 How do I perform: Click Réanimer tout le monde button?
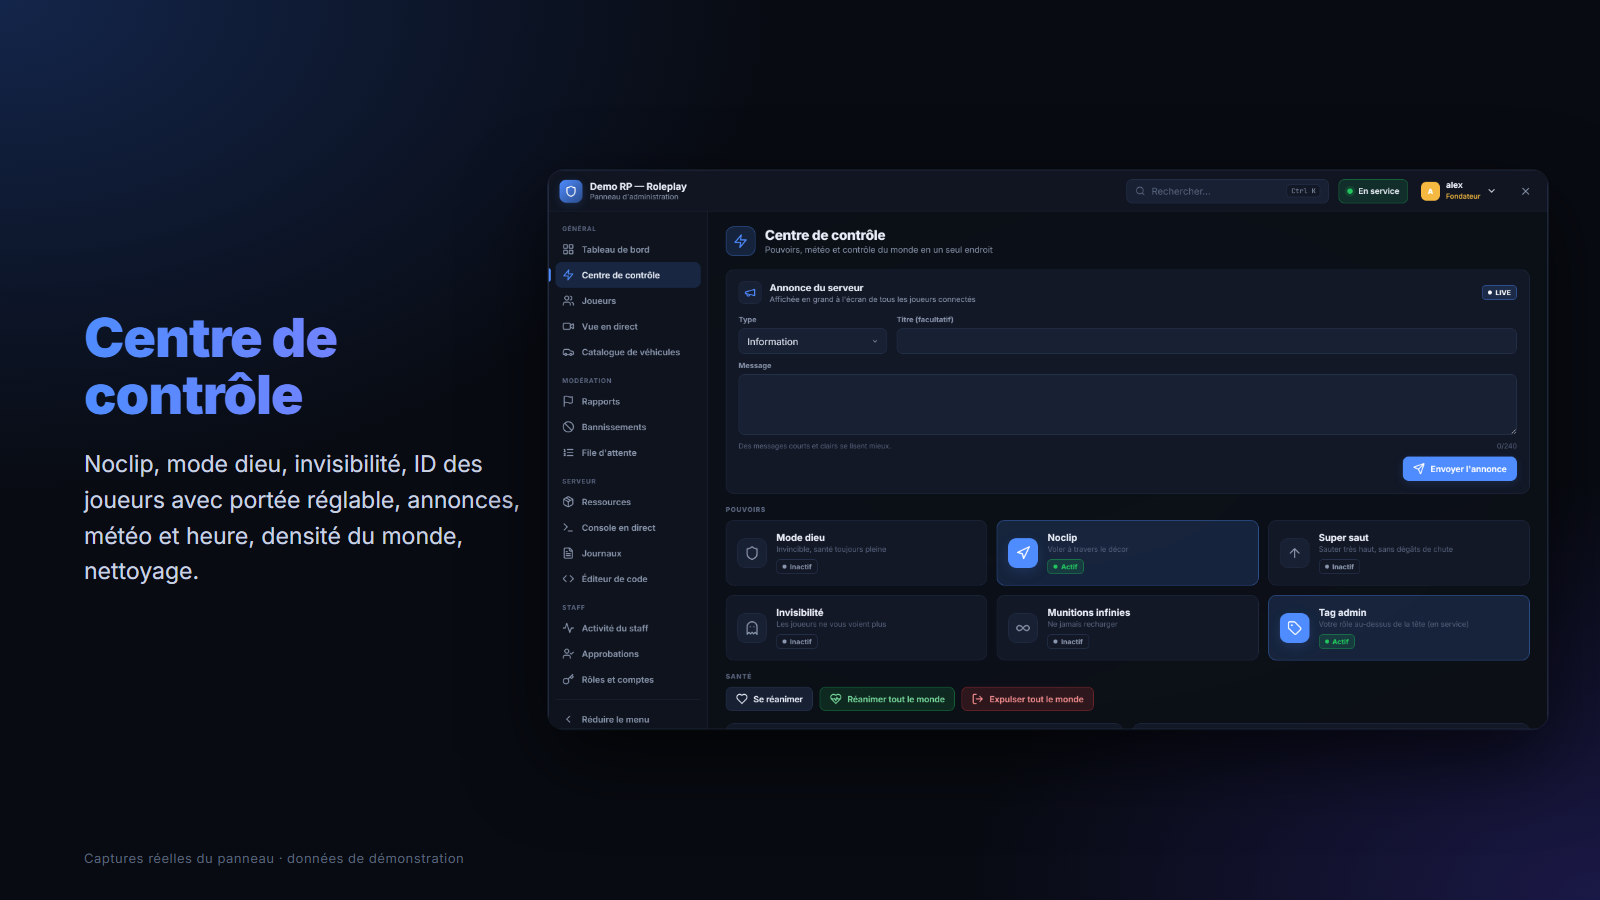pyautogui.click(x=887, y=699)
